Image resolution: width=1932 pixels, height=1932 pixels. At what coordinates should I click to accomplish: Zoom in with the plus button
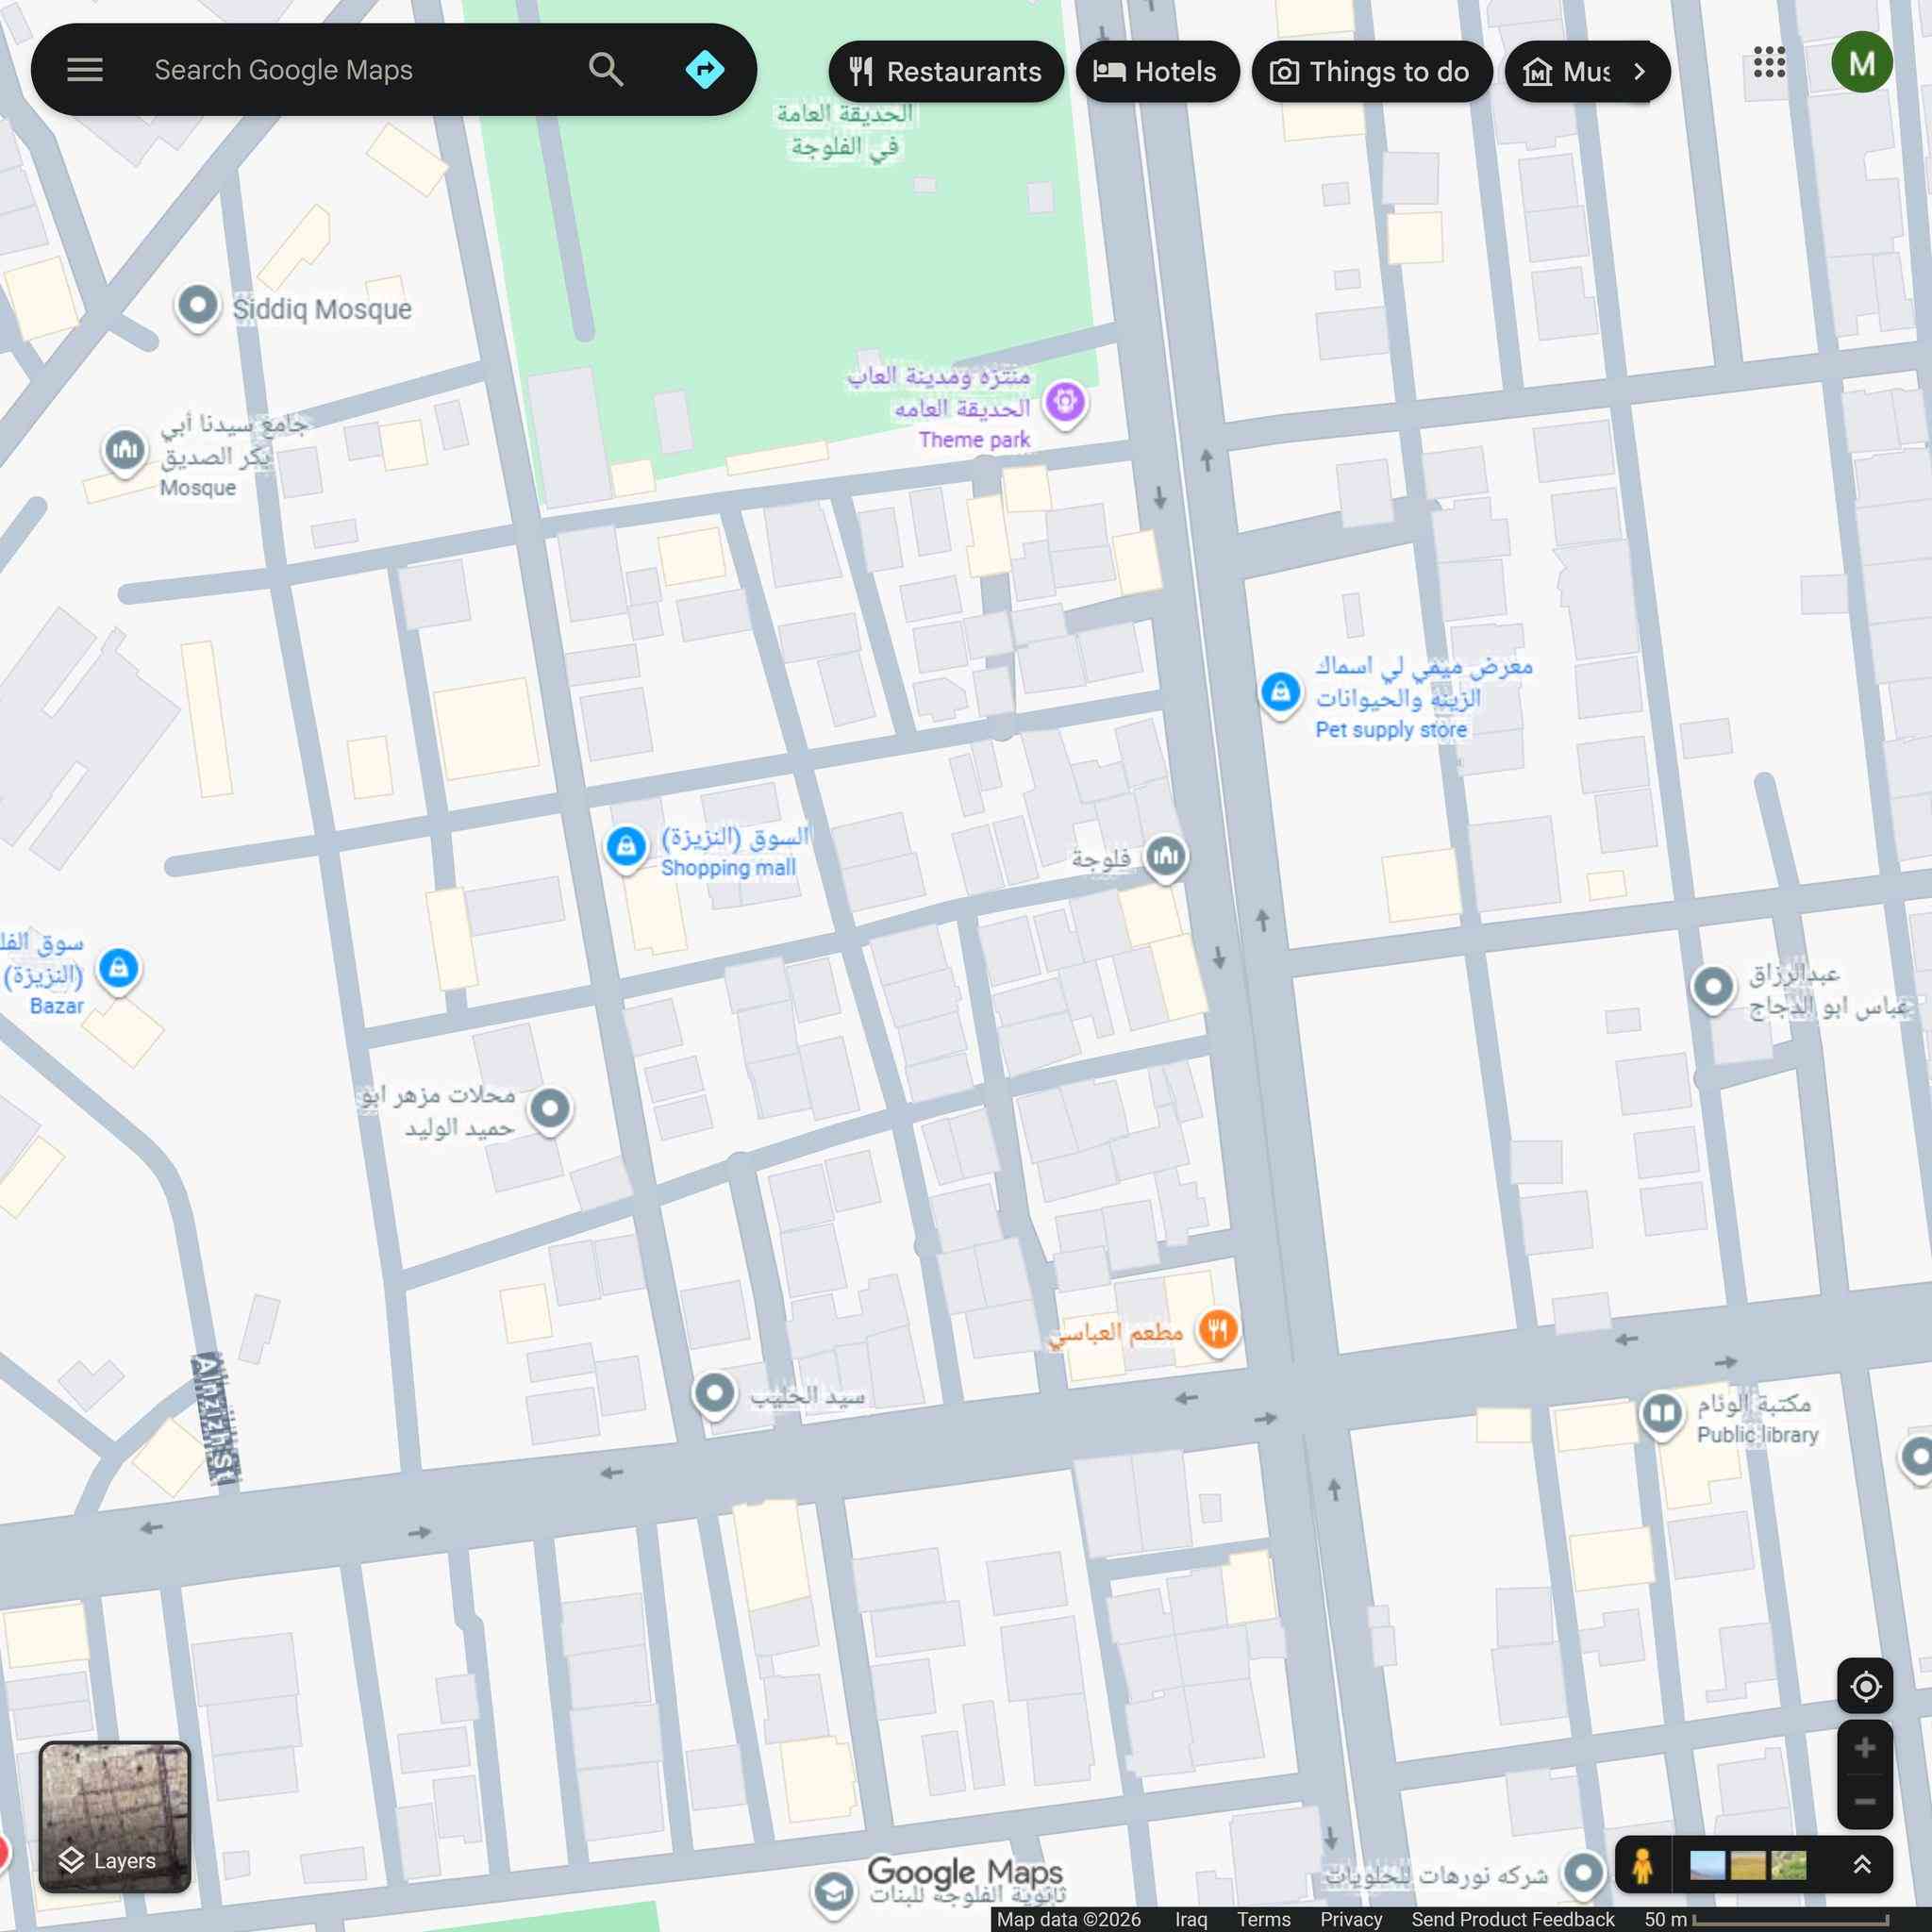coord(1865,1748)
